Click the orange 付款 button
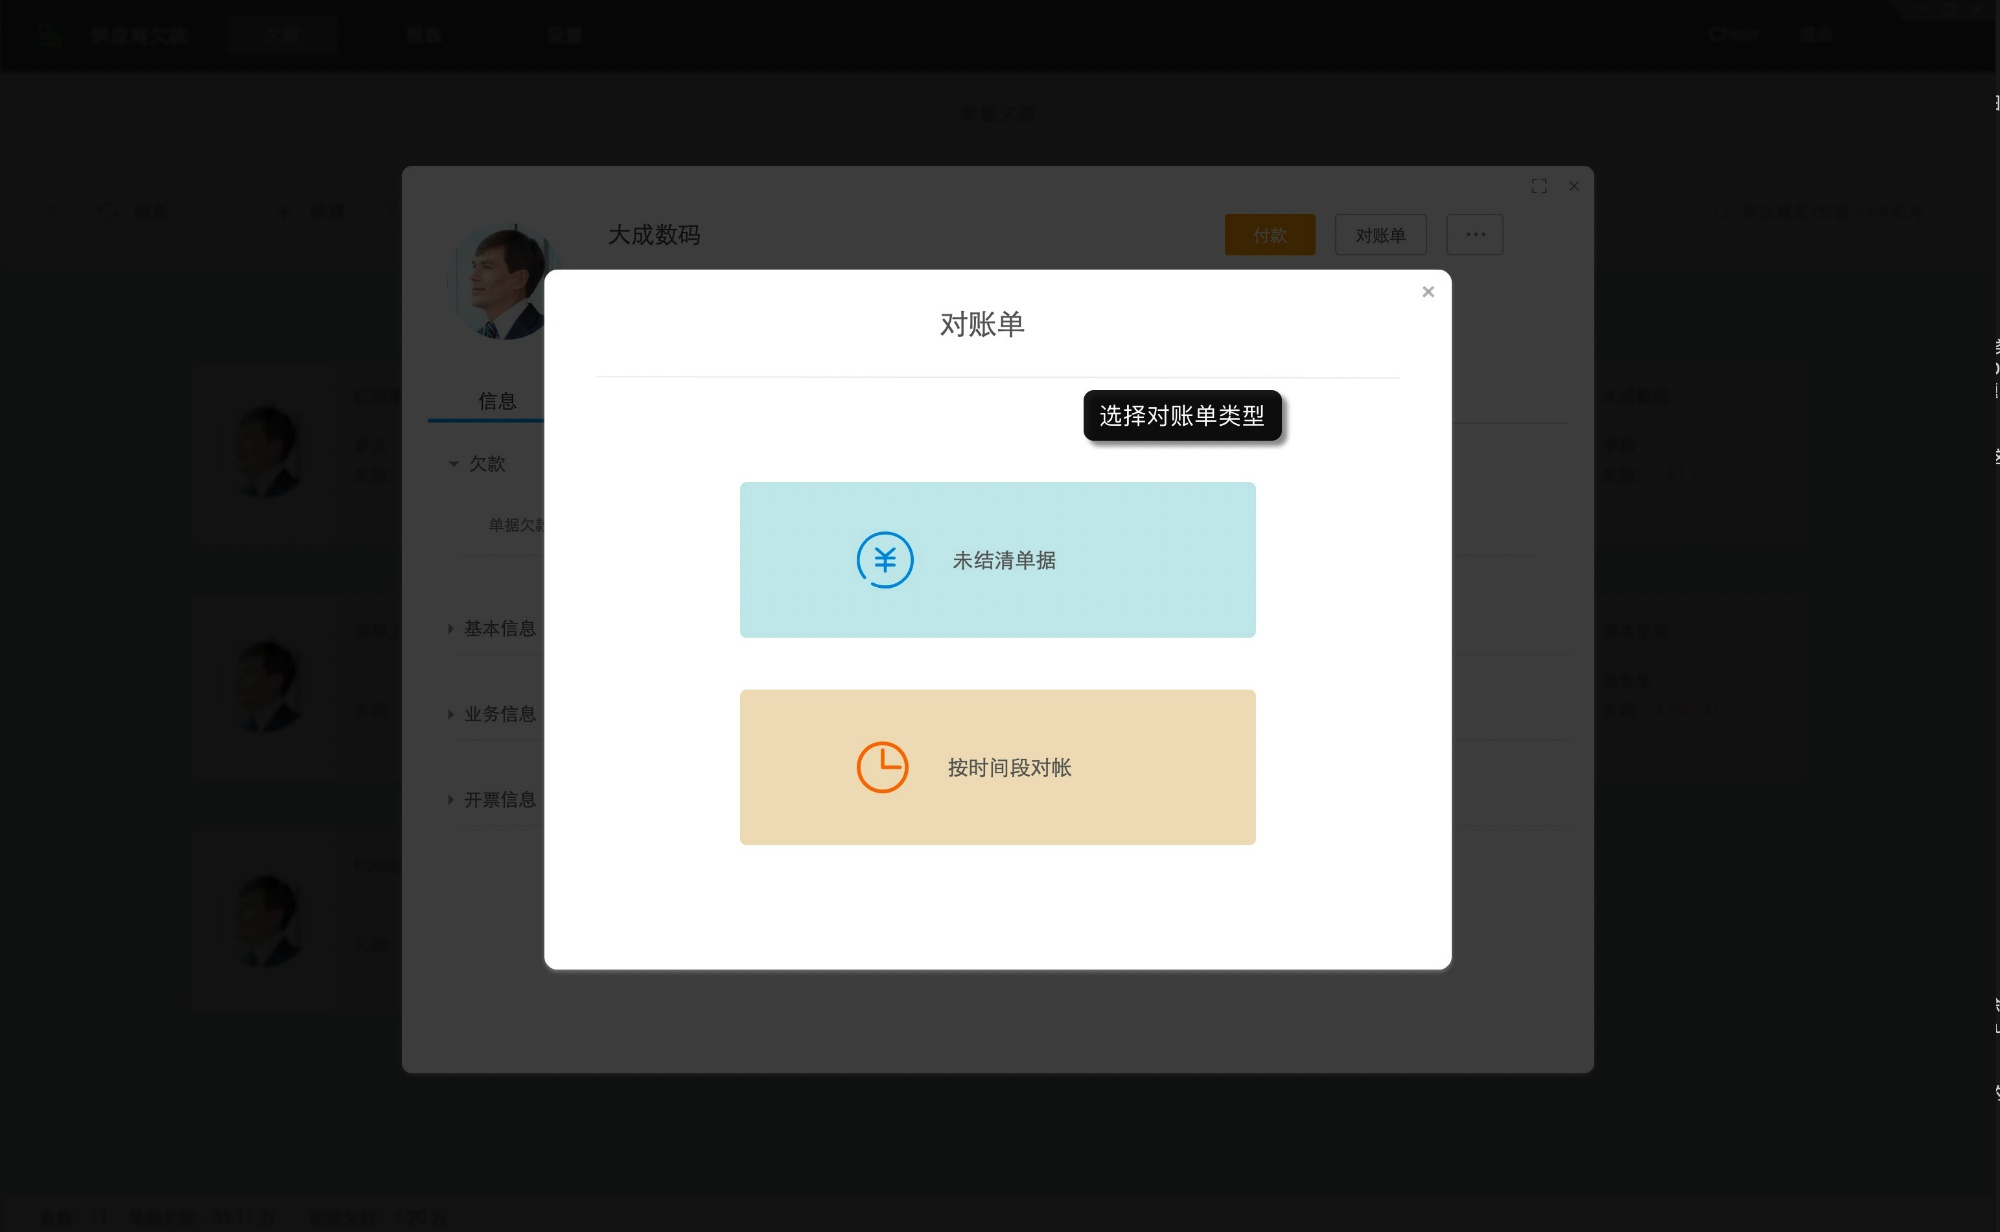 click(1269, 234)
